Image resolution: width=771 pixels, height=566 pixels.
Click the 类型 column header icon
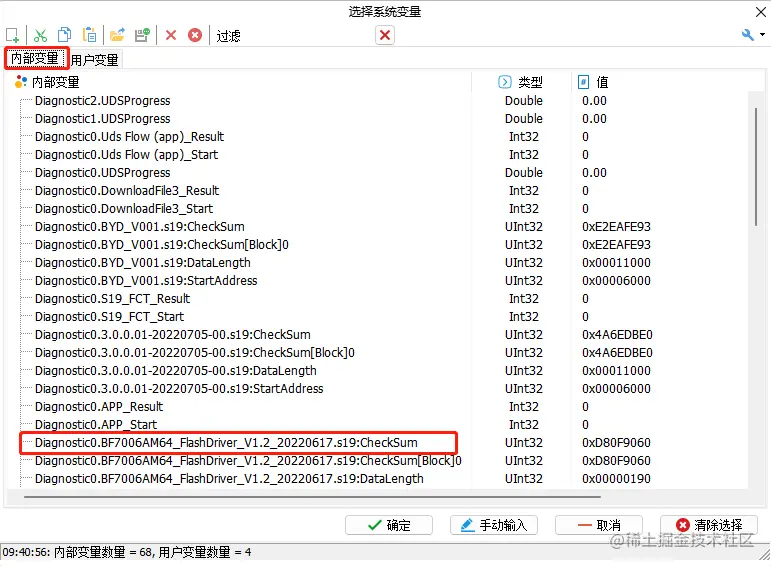tap(504, 82)
